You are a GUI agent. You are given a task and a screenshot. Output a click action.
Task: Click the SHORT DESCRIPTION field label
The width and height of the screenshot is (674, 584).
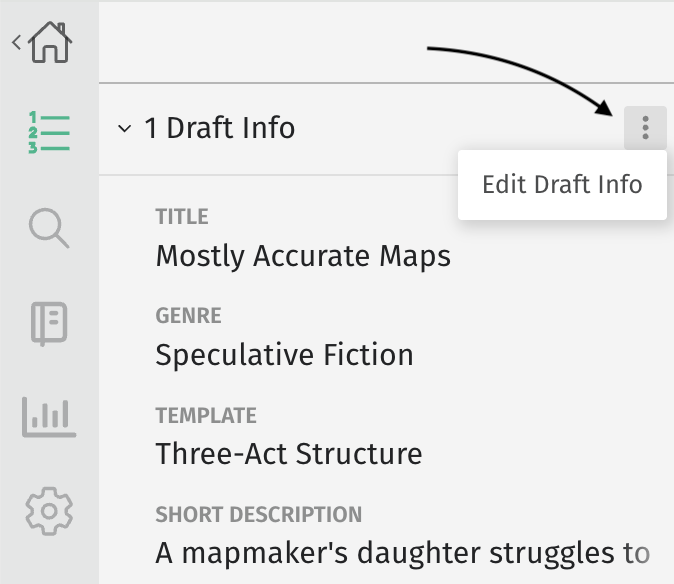258,514
